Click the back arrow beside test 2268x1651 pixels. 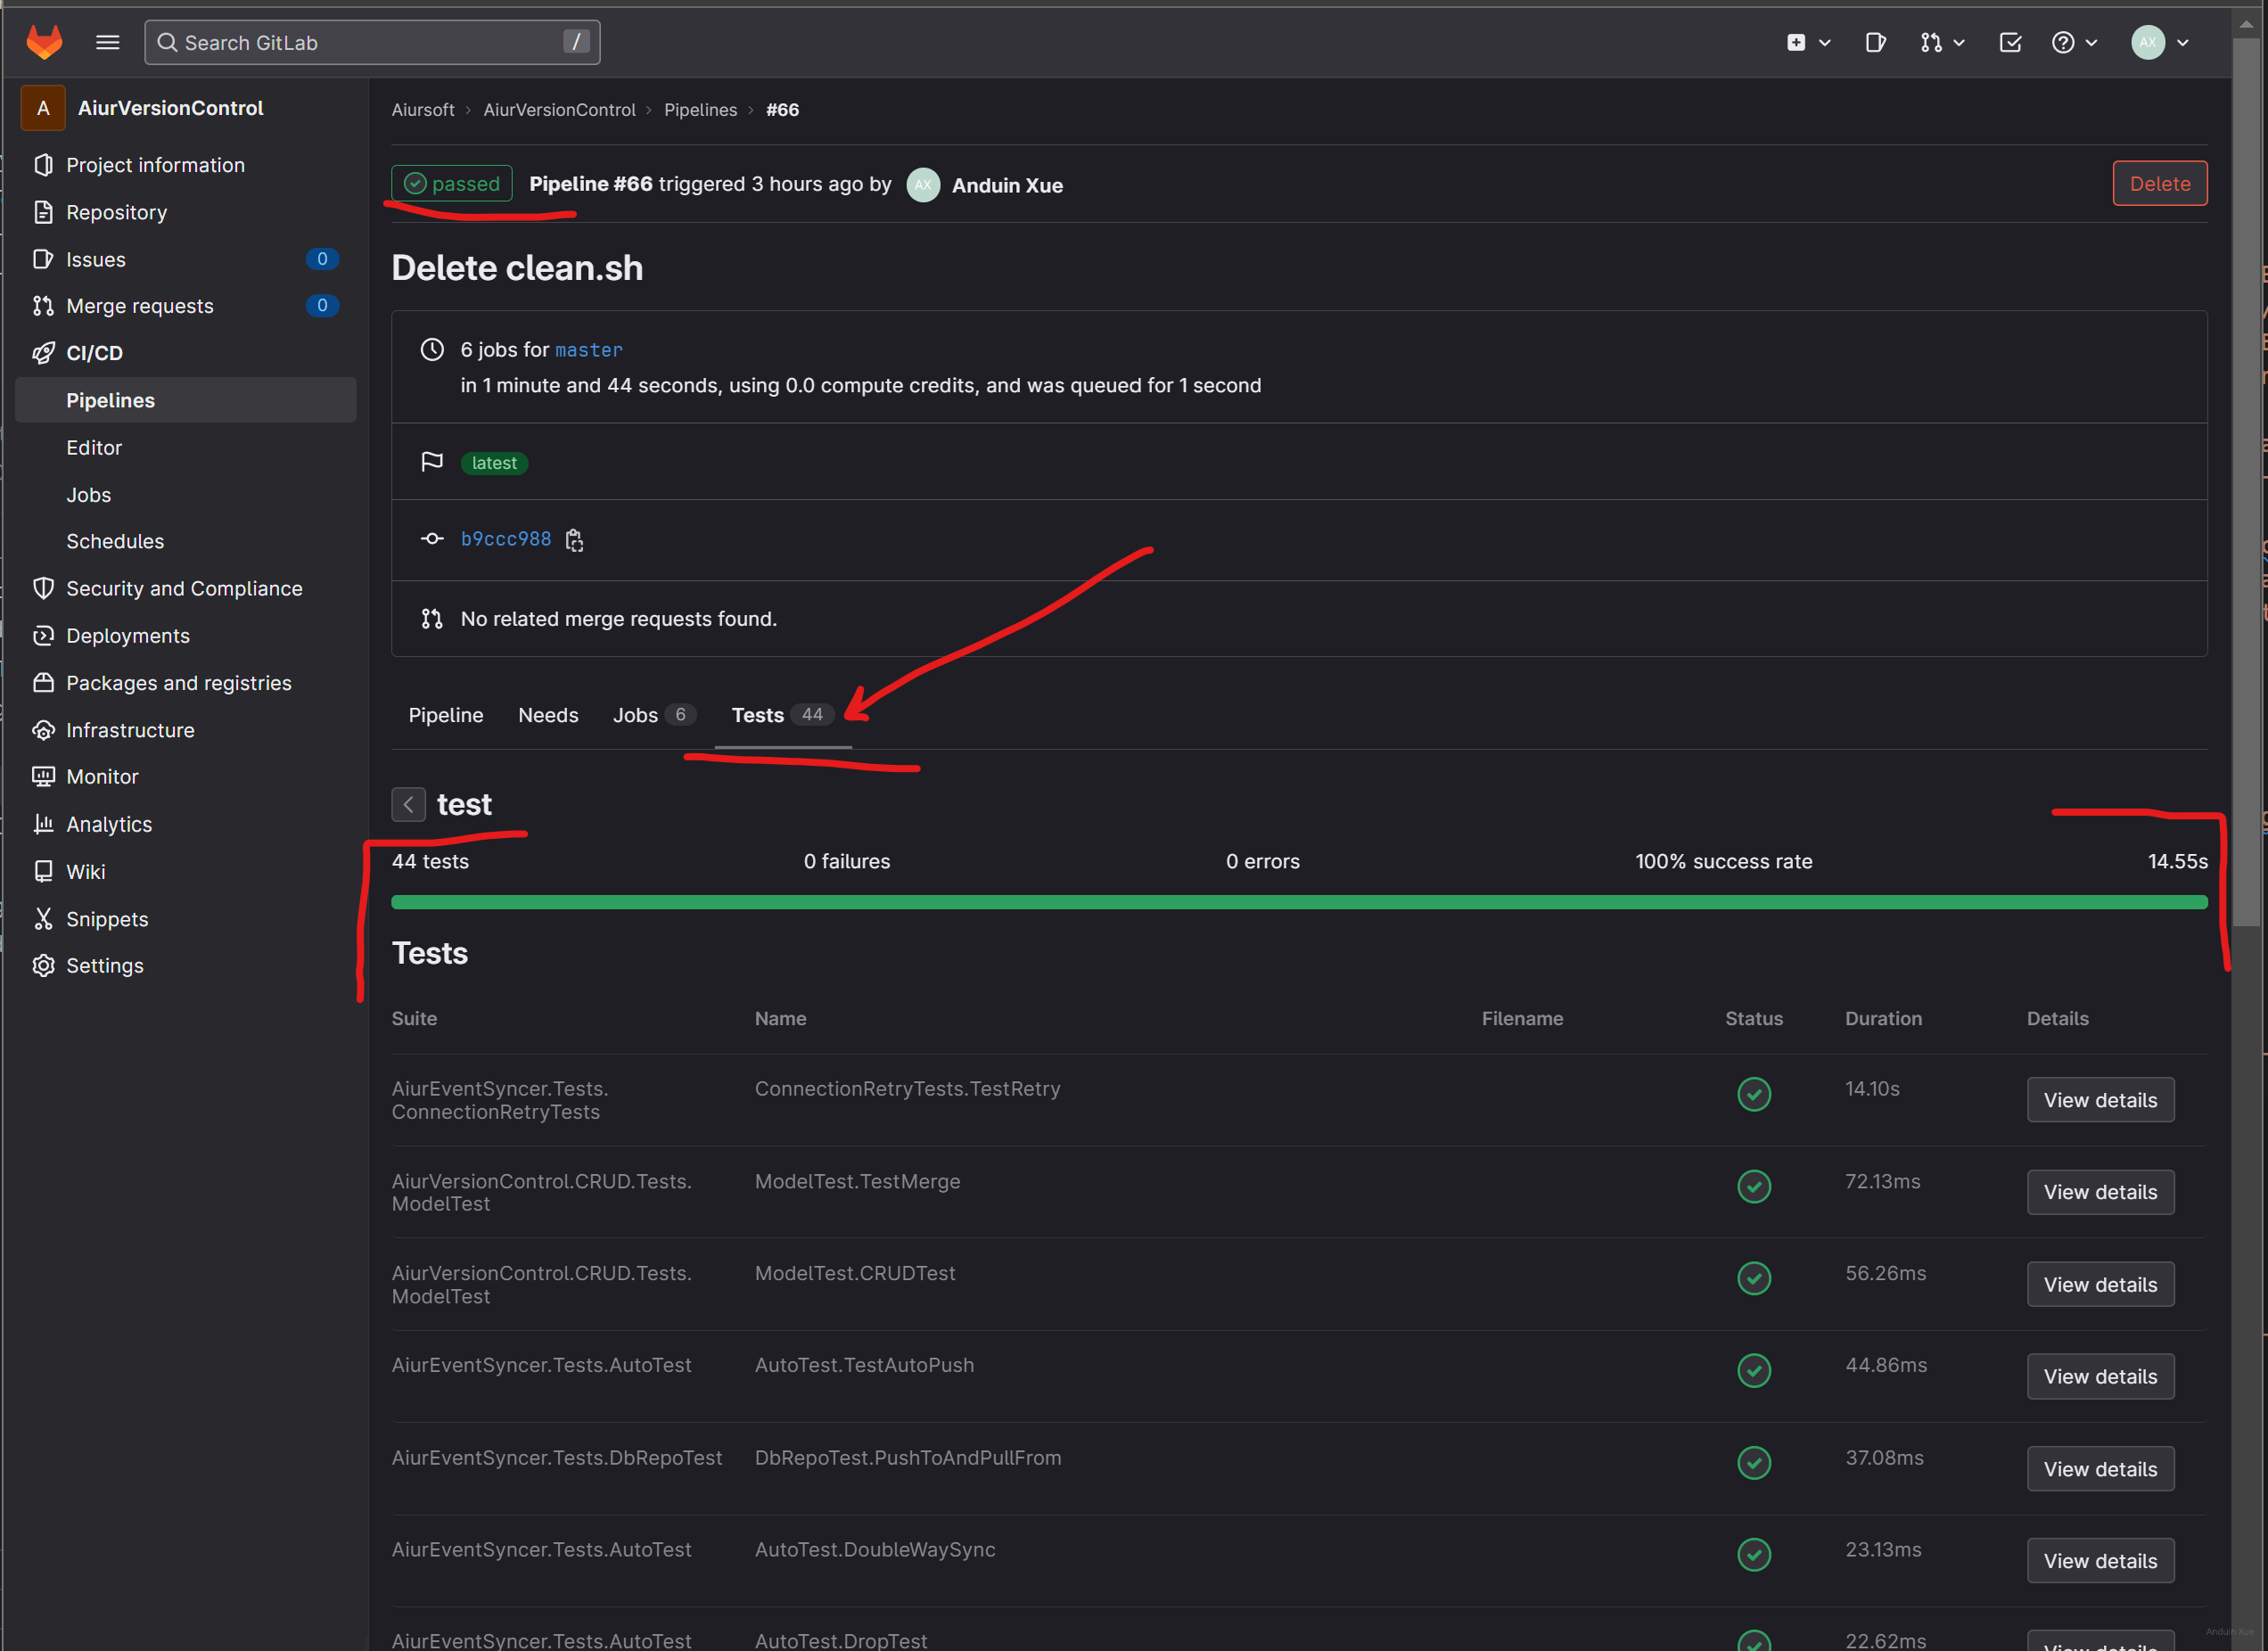[408, 804]
